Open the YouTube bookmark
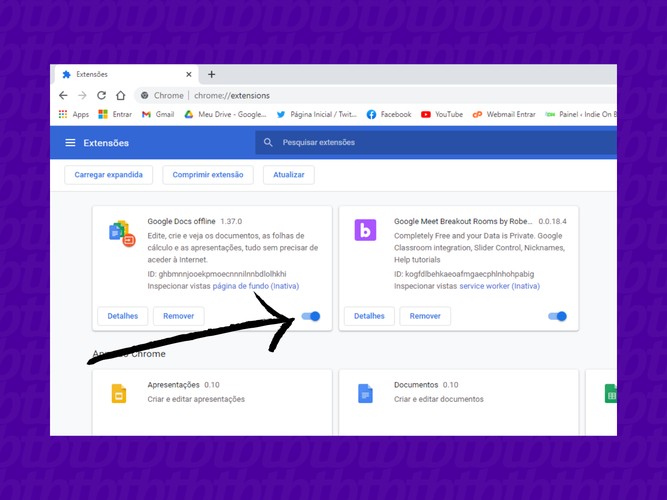 (x=442, y=114)
